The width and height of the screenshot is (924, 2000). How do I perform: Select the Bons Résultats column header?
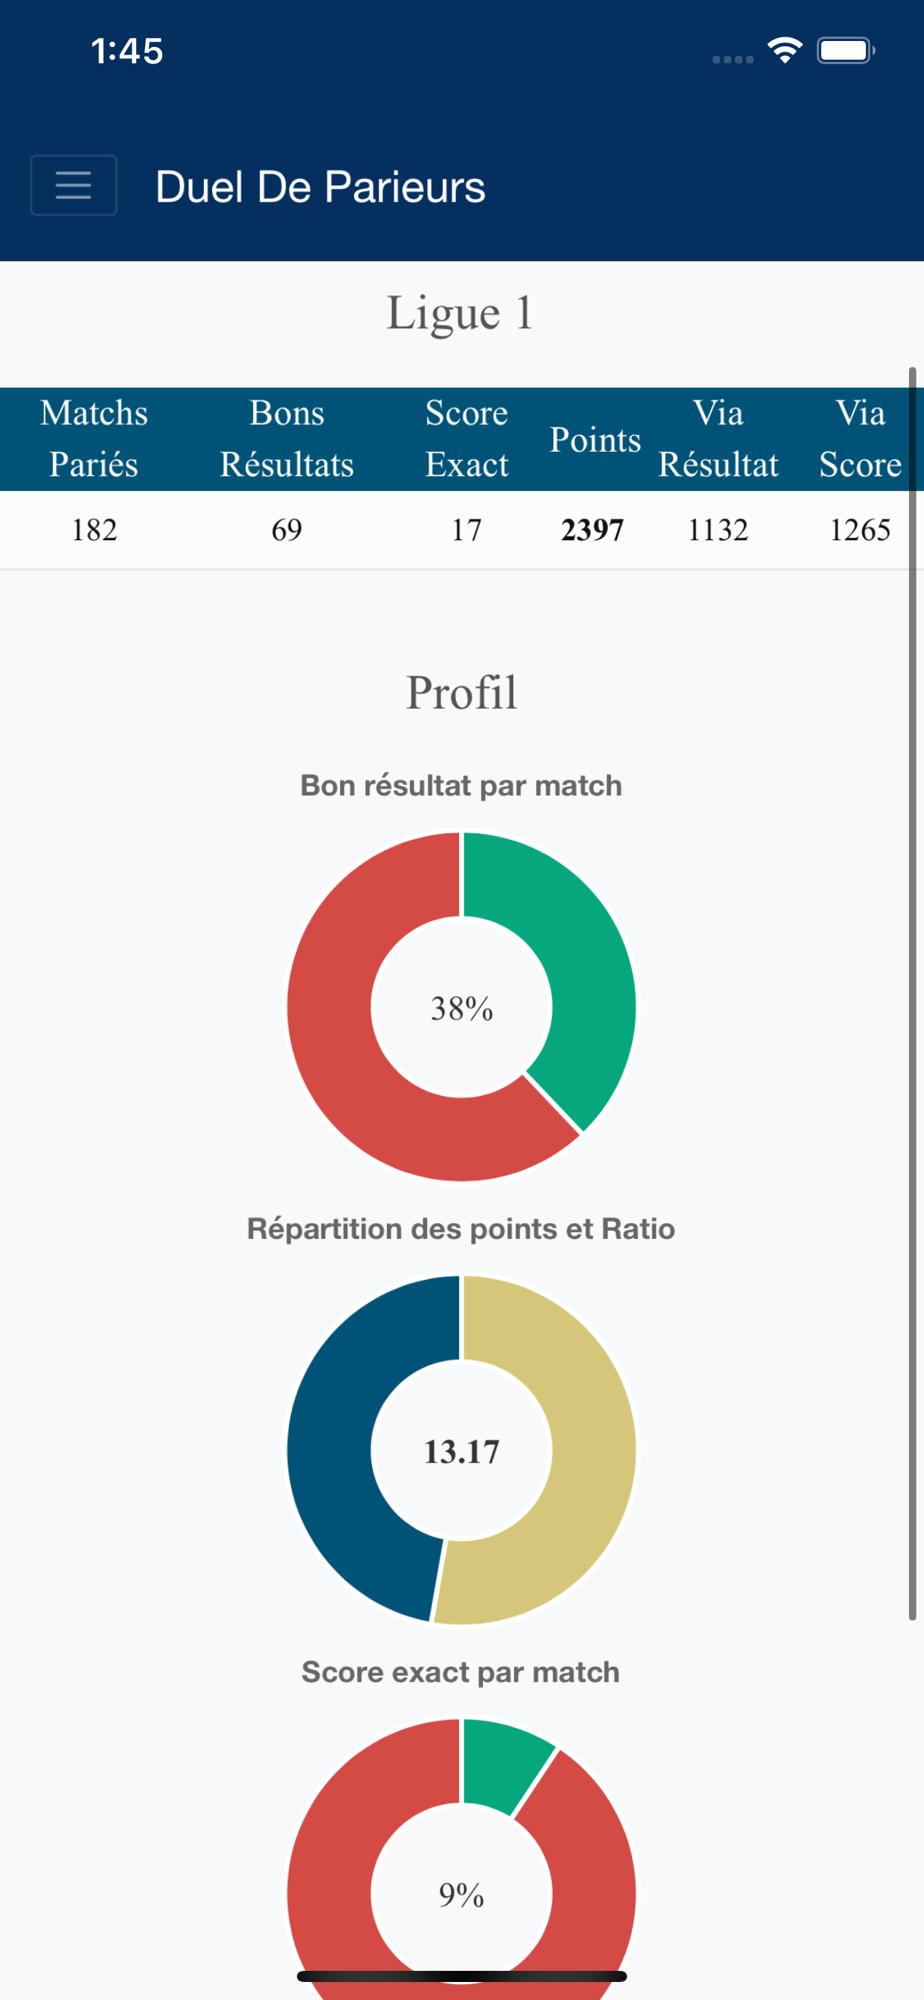click(287, 439)
